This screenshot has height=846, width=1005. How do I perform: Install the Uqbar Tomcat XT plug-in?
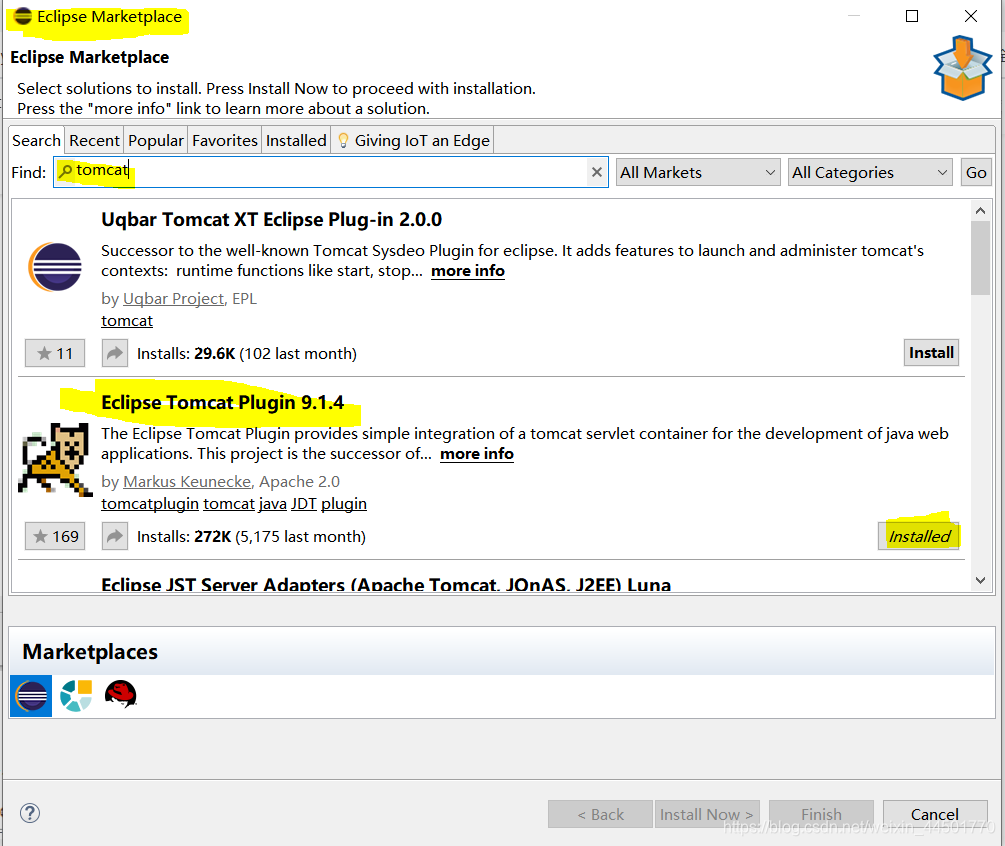[931, 352]
